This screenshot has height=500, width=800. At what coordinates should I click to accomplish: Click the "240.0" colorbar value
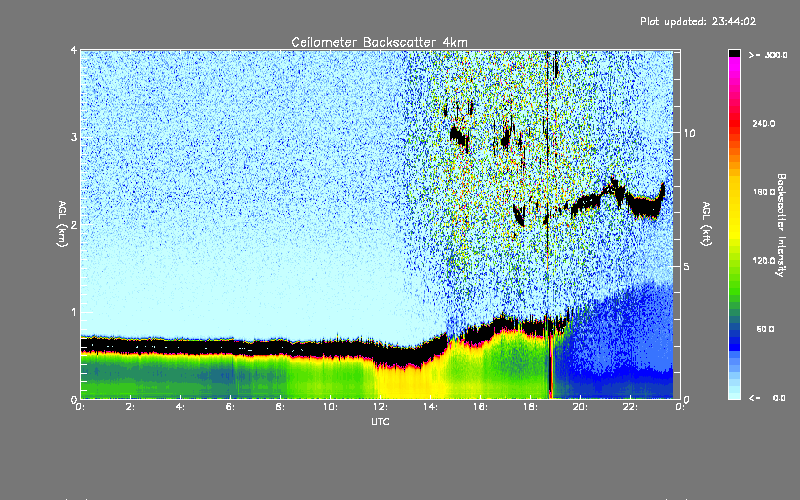pos(764,124)
